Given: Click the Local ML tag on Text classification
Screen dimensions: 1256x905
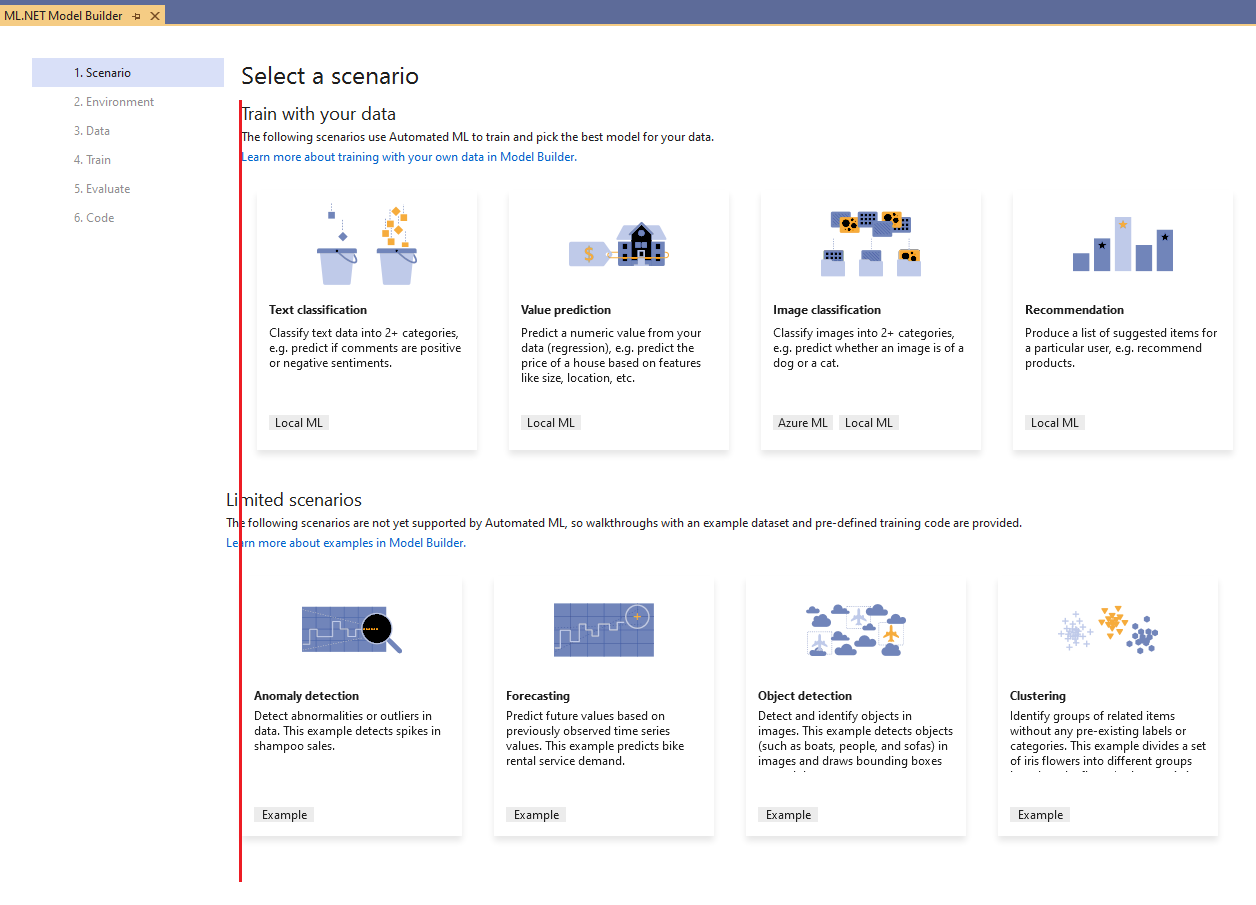Looking at the screenshot, I should pos(298,422).
